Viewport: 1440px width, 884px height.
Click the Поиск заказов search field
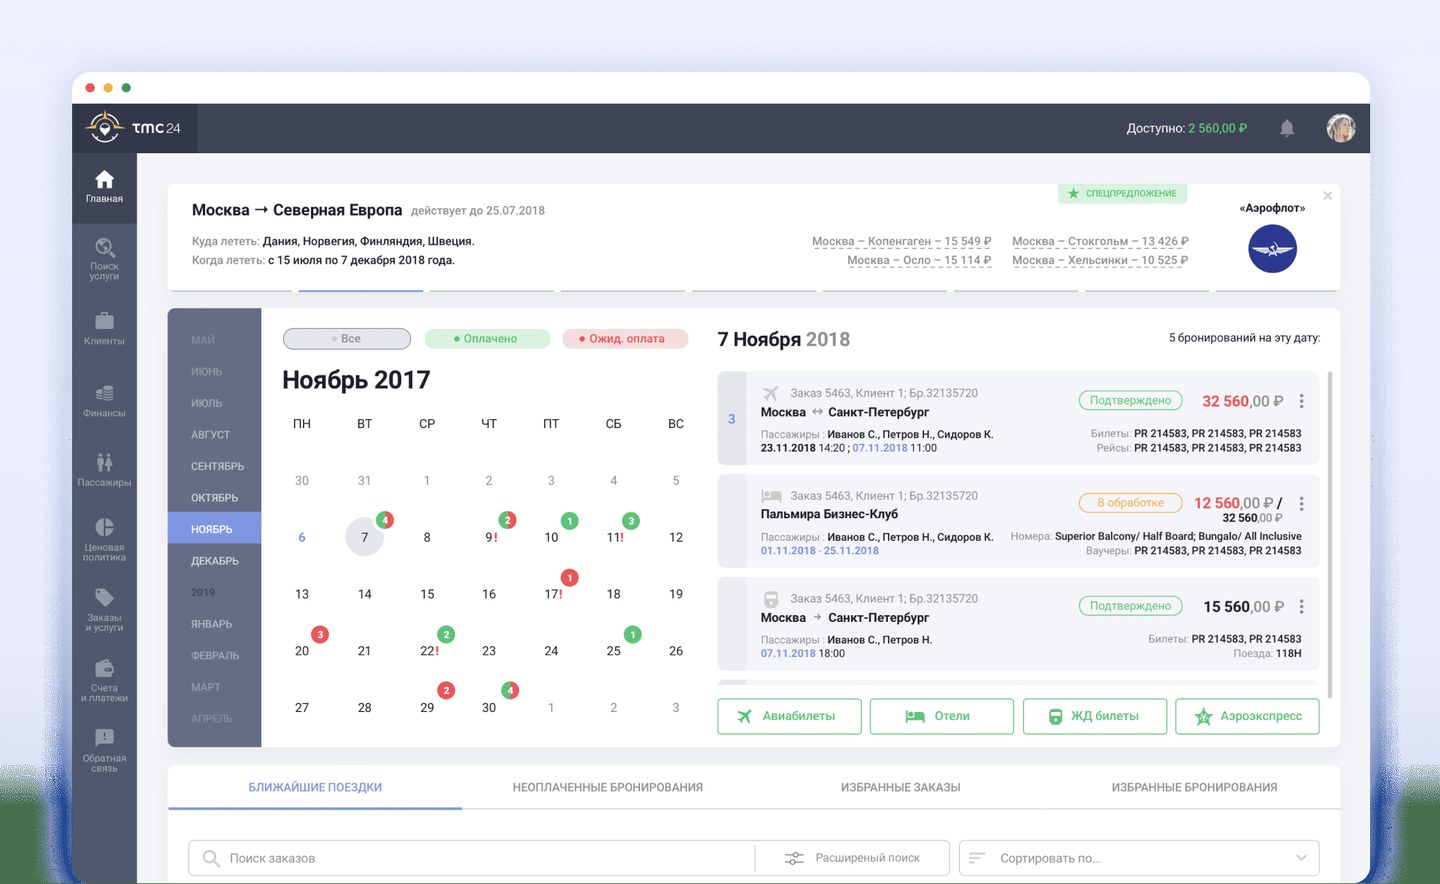click(x=472, y=858)
